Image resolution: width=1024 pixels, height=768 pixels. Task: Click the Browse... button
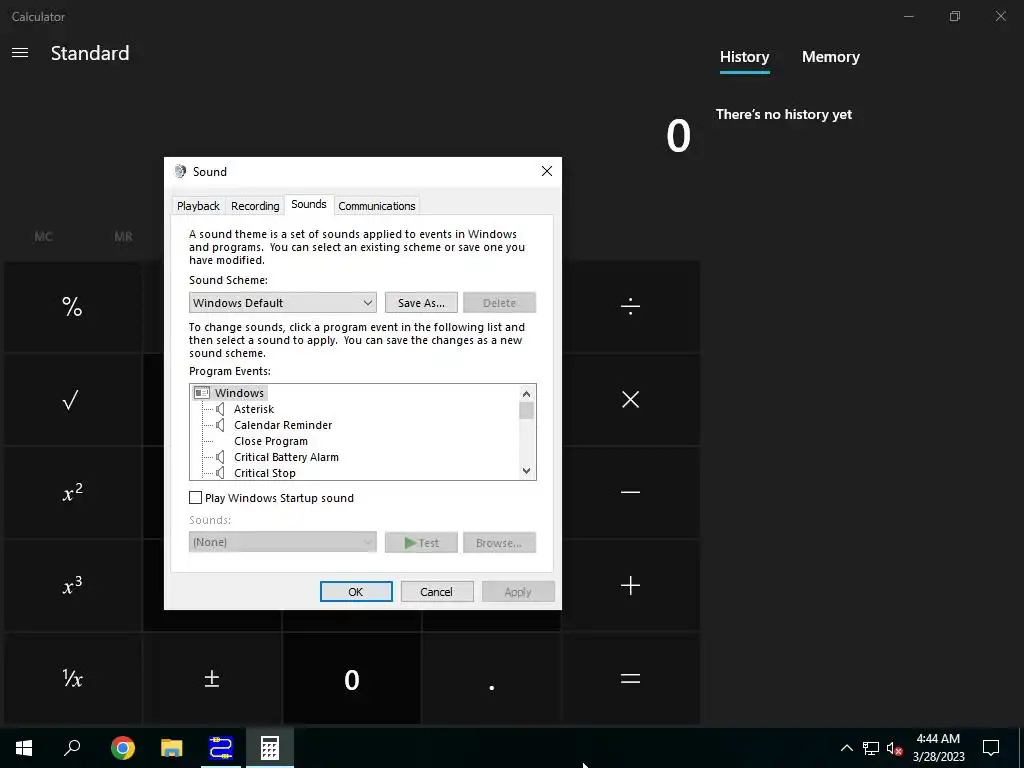point(500,543)
